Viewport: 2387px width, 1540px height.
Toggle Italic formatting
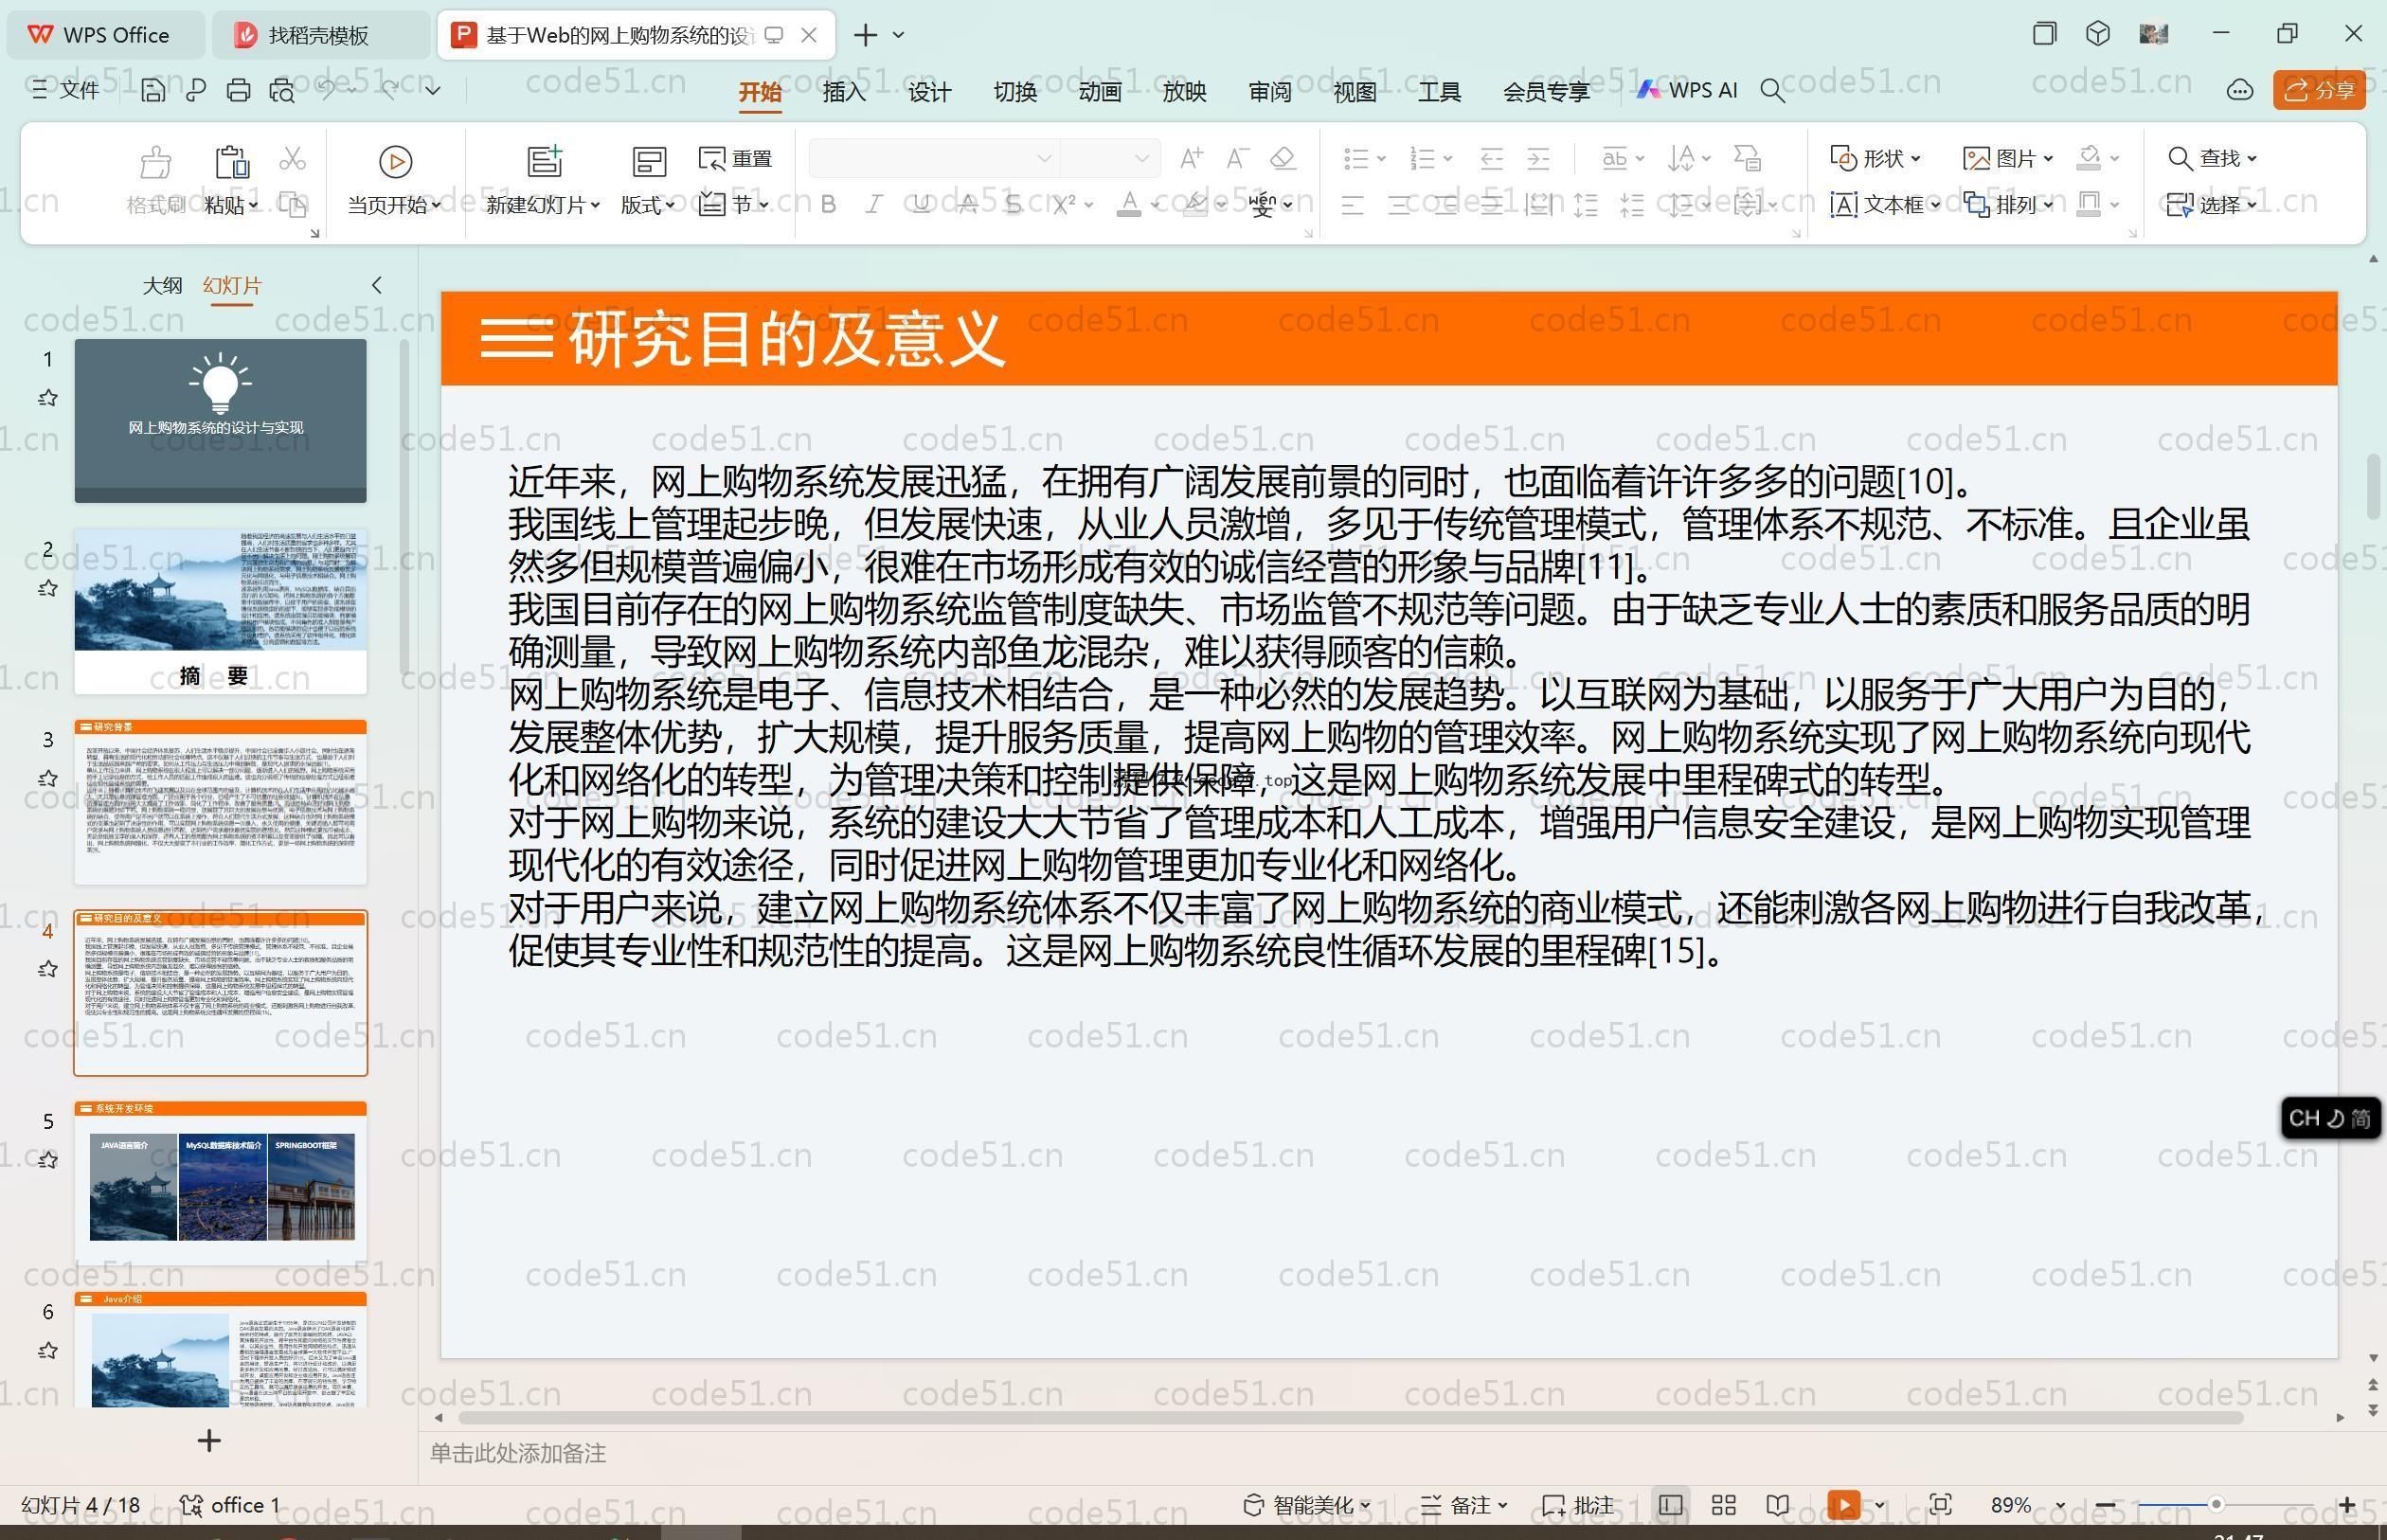tap(874, 204)
